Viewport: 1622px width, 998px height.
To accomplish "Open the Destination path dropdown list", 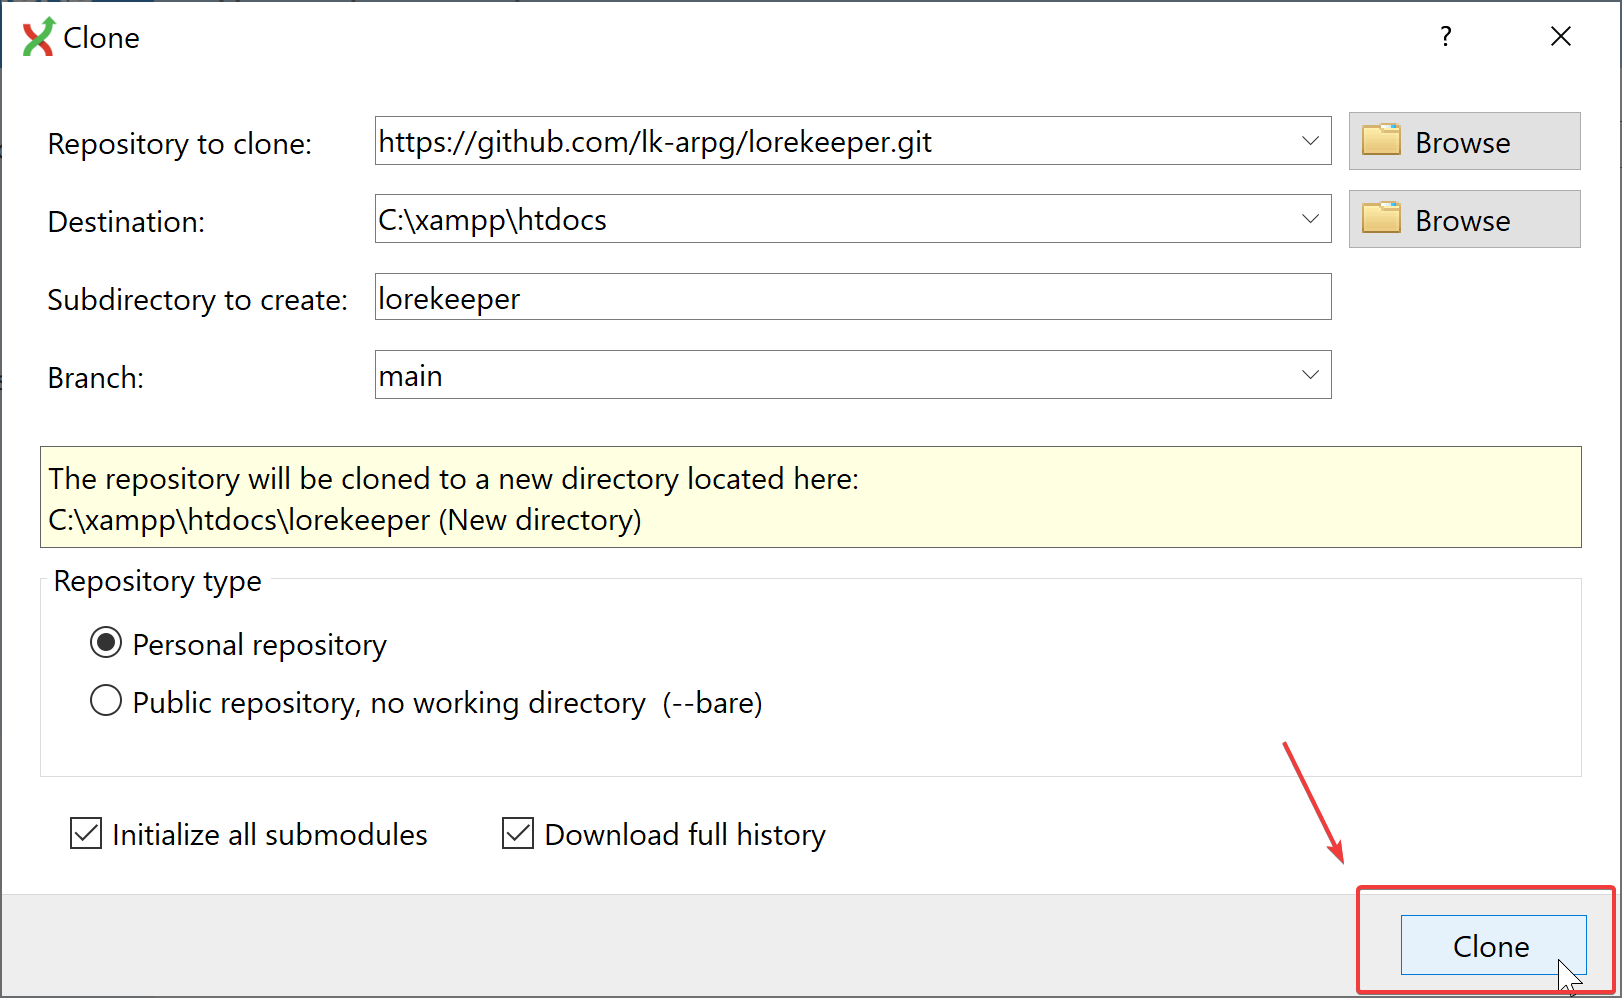I will (1310, 219).
